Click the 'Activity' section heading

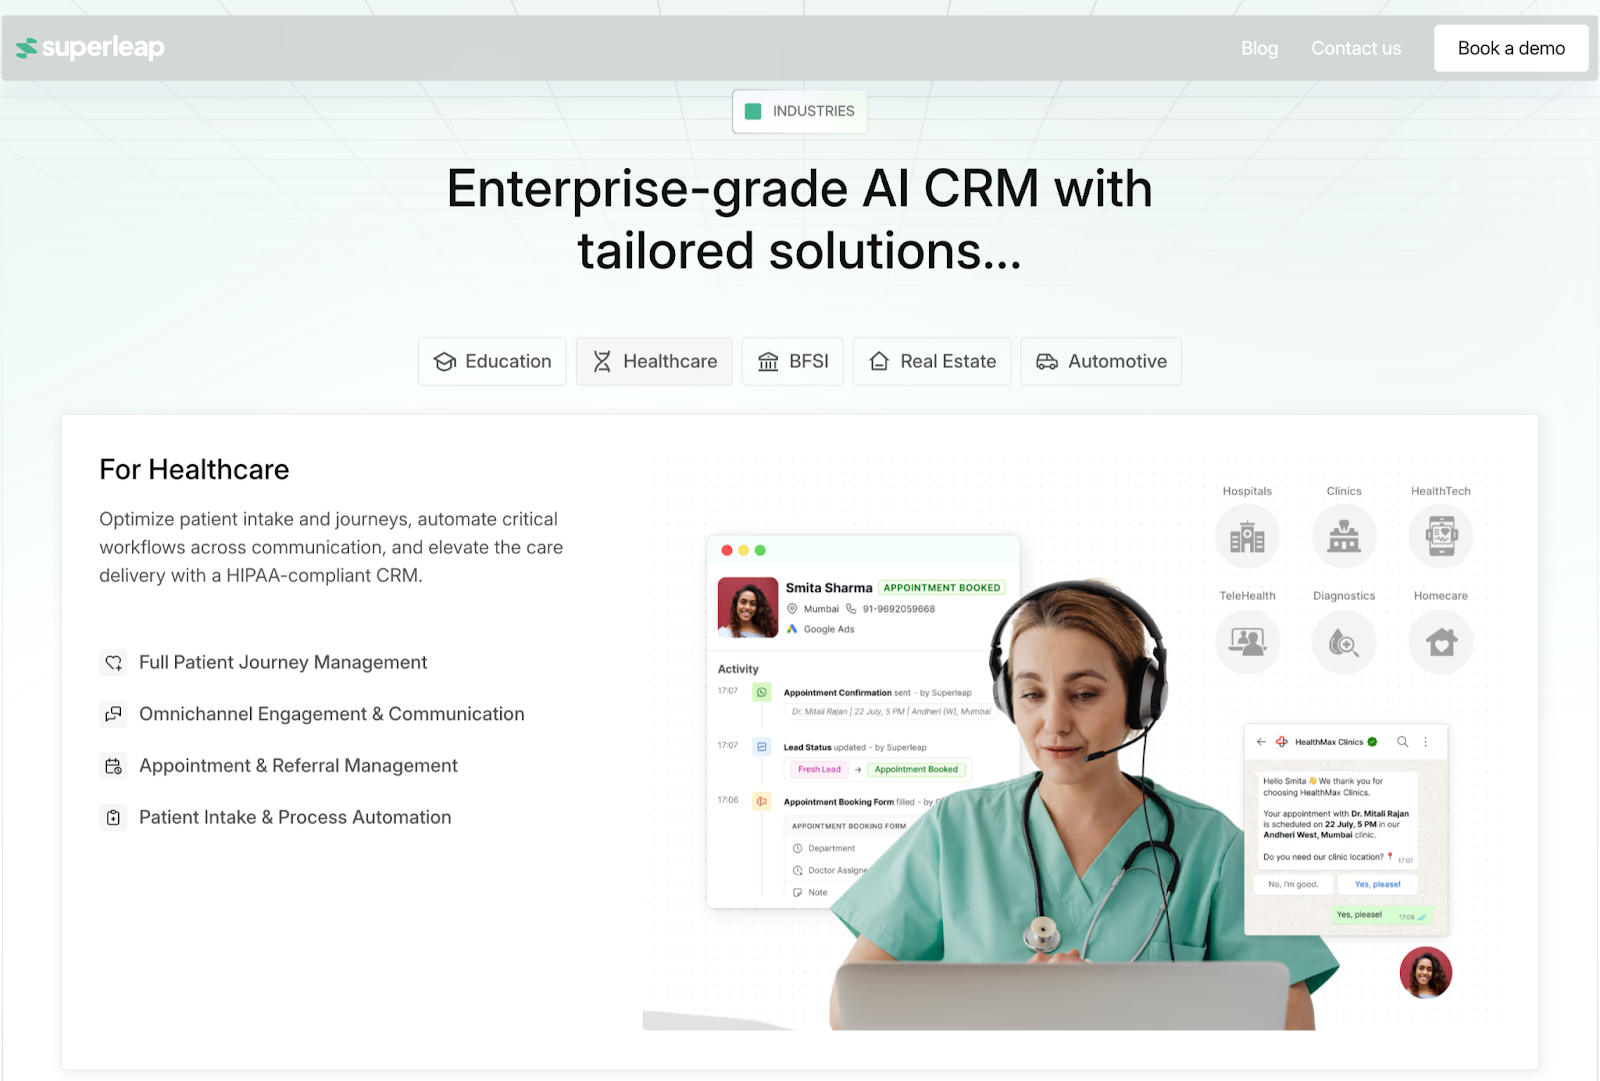coord(738,669)
